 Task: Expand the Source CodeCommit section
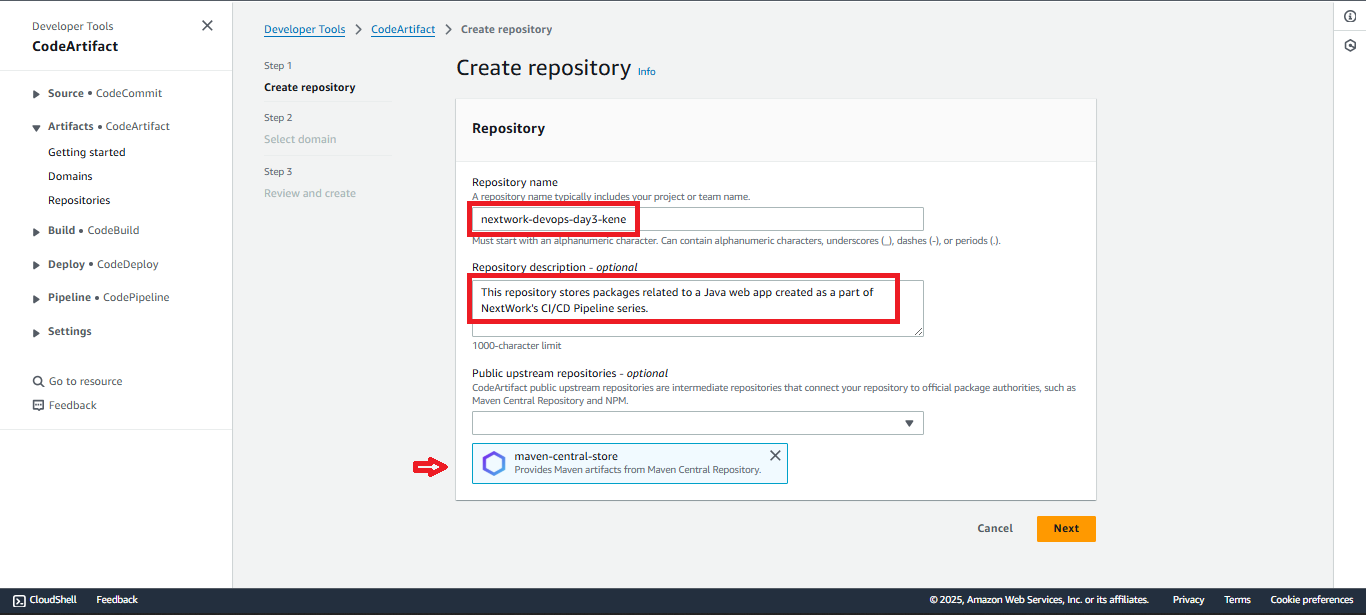[36, 94]
